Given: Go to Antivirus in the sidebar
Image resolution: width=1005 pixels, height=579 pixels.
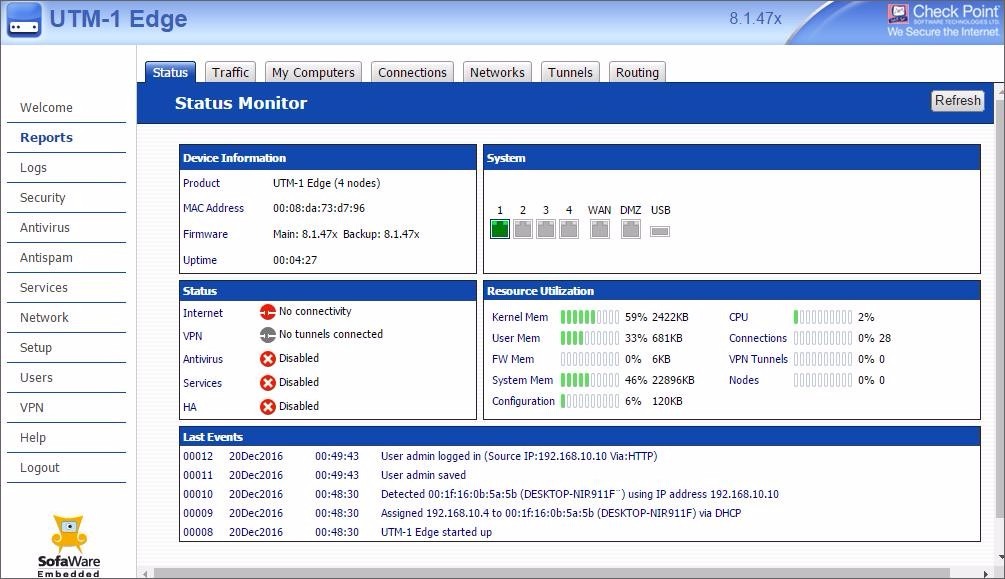Looking at the screenshot, I should 45,228.
